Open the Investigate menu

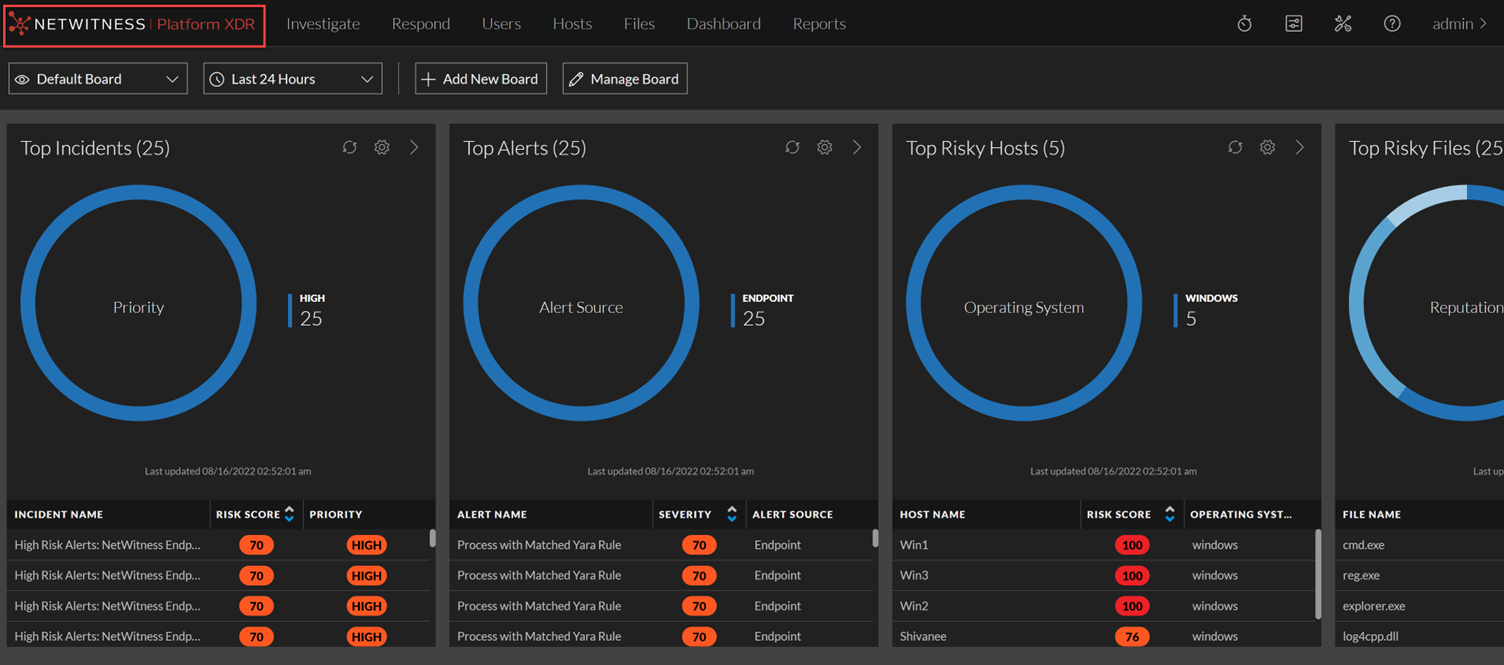tap(323, 24)
